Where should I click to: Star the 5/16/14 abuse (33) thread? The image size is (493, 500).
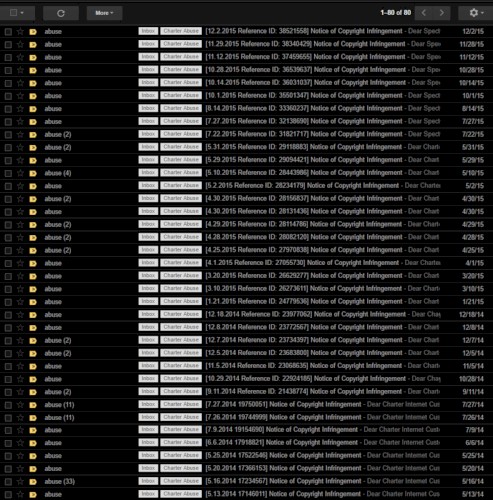point(20,482)
